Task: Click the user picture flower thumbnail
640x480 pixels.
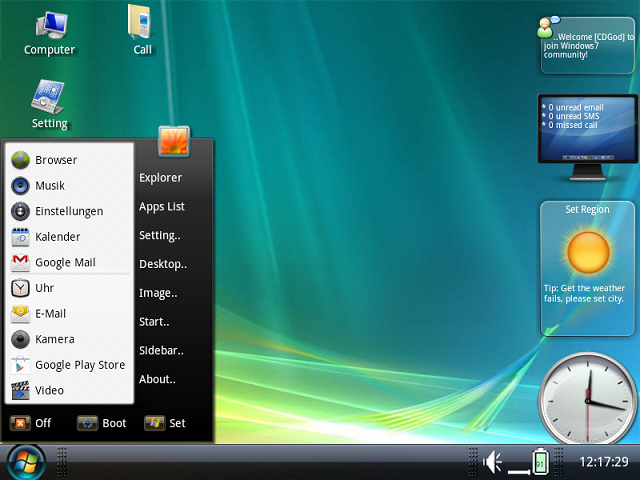Action: pyautogui.click(x=174, y=141)
